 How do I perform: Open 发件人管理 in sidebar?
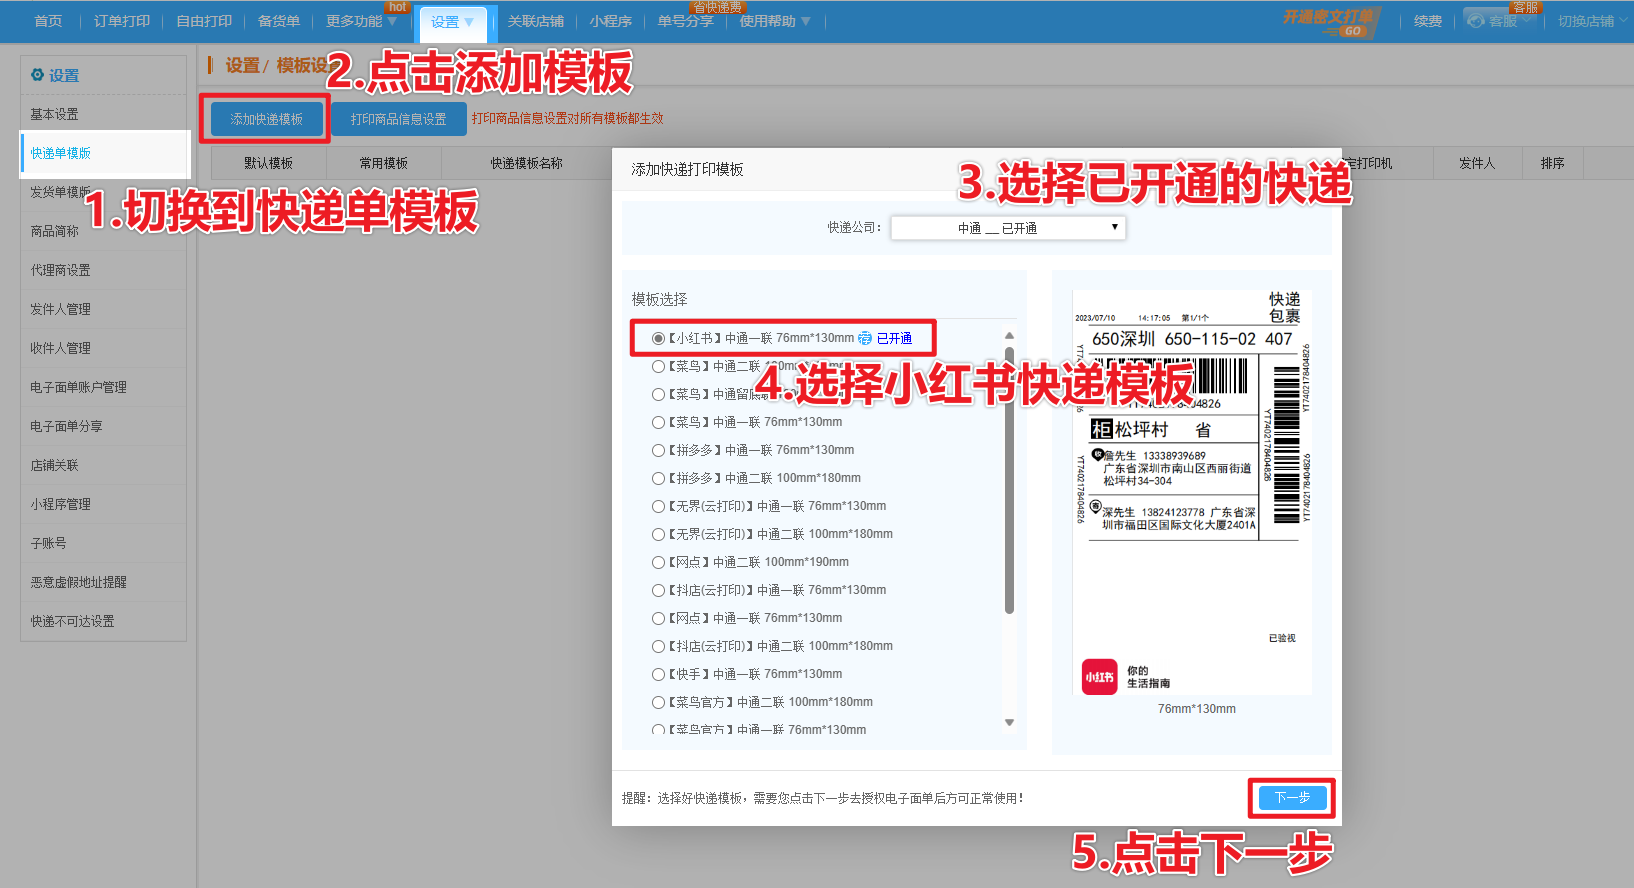point(103,309)
